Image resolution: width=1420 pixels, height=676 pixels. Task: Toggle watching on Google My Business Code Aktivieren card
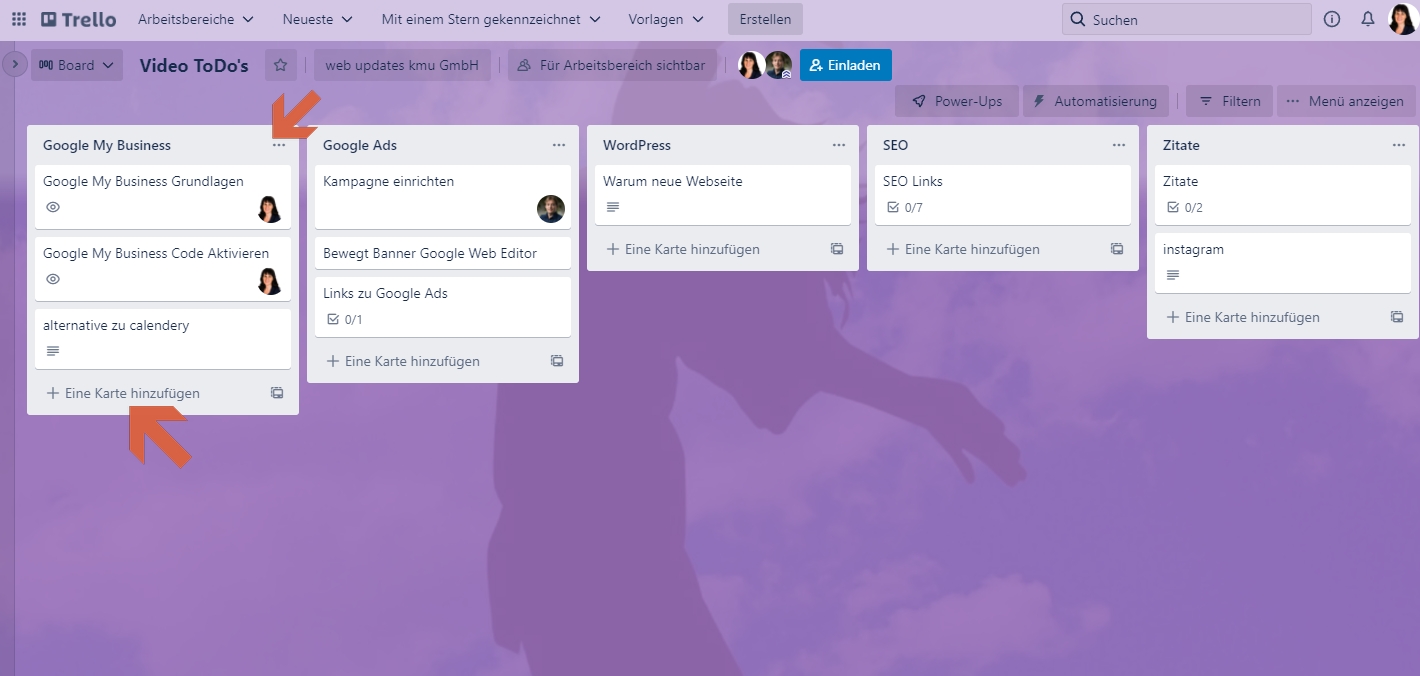point(51,281)
